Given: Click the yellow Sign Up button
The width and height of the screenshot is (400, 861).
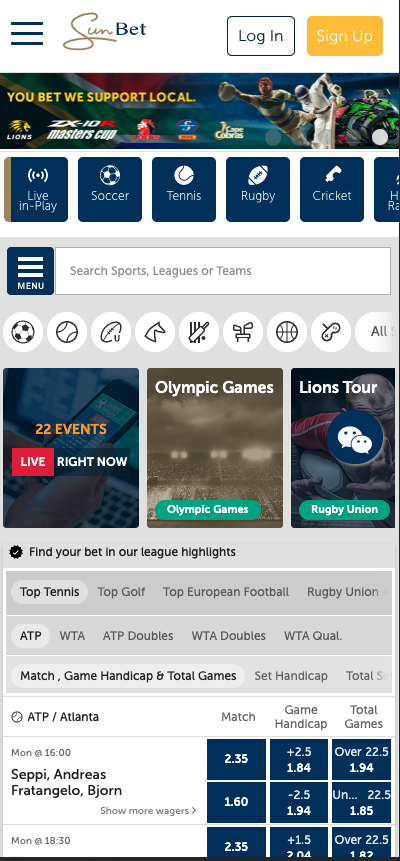Looking at the screenshot, I should point(345,36).
